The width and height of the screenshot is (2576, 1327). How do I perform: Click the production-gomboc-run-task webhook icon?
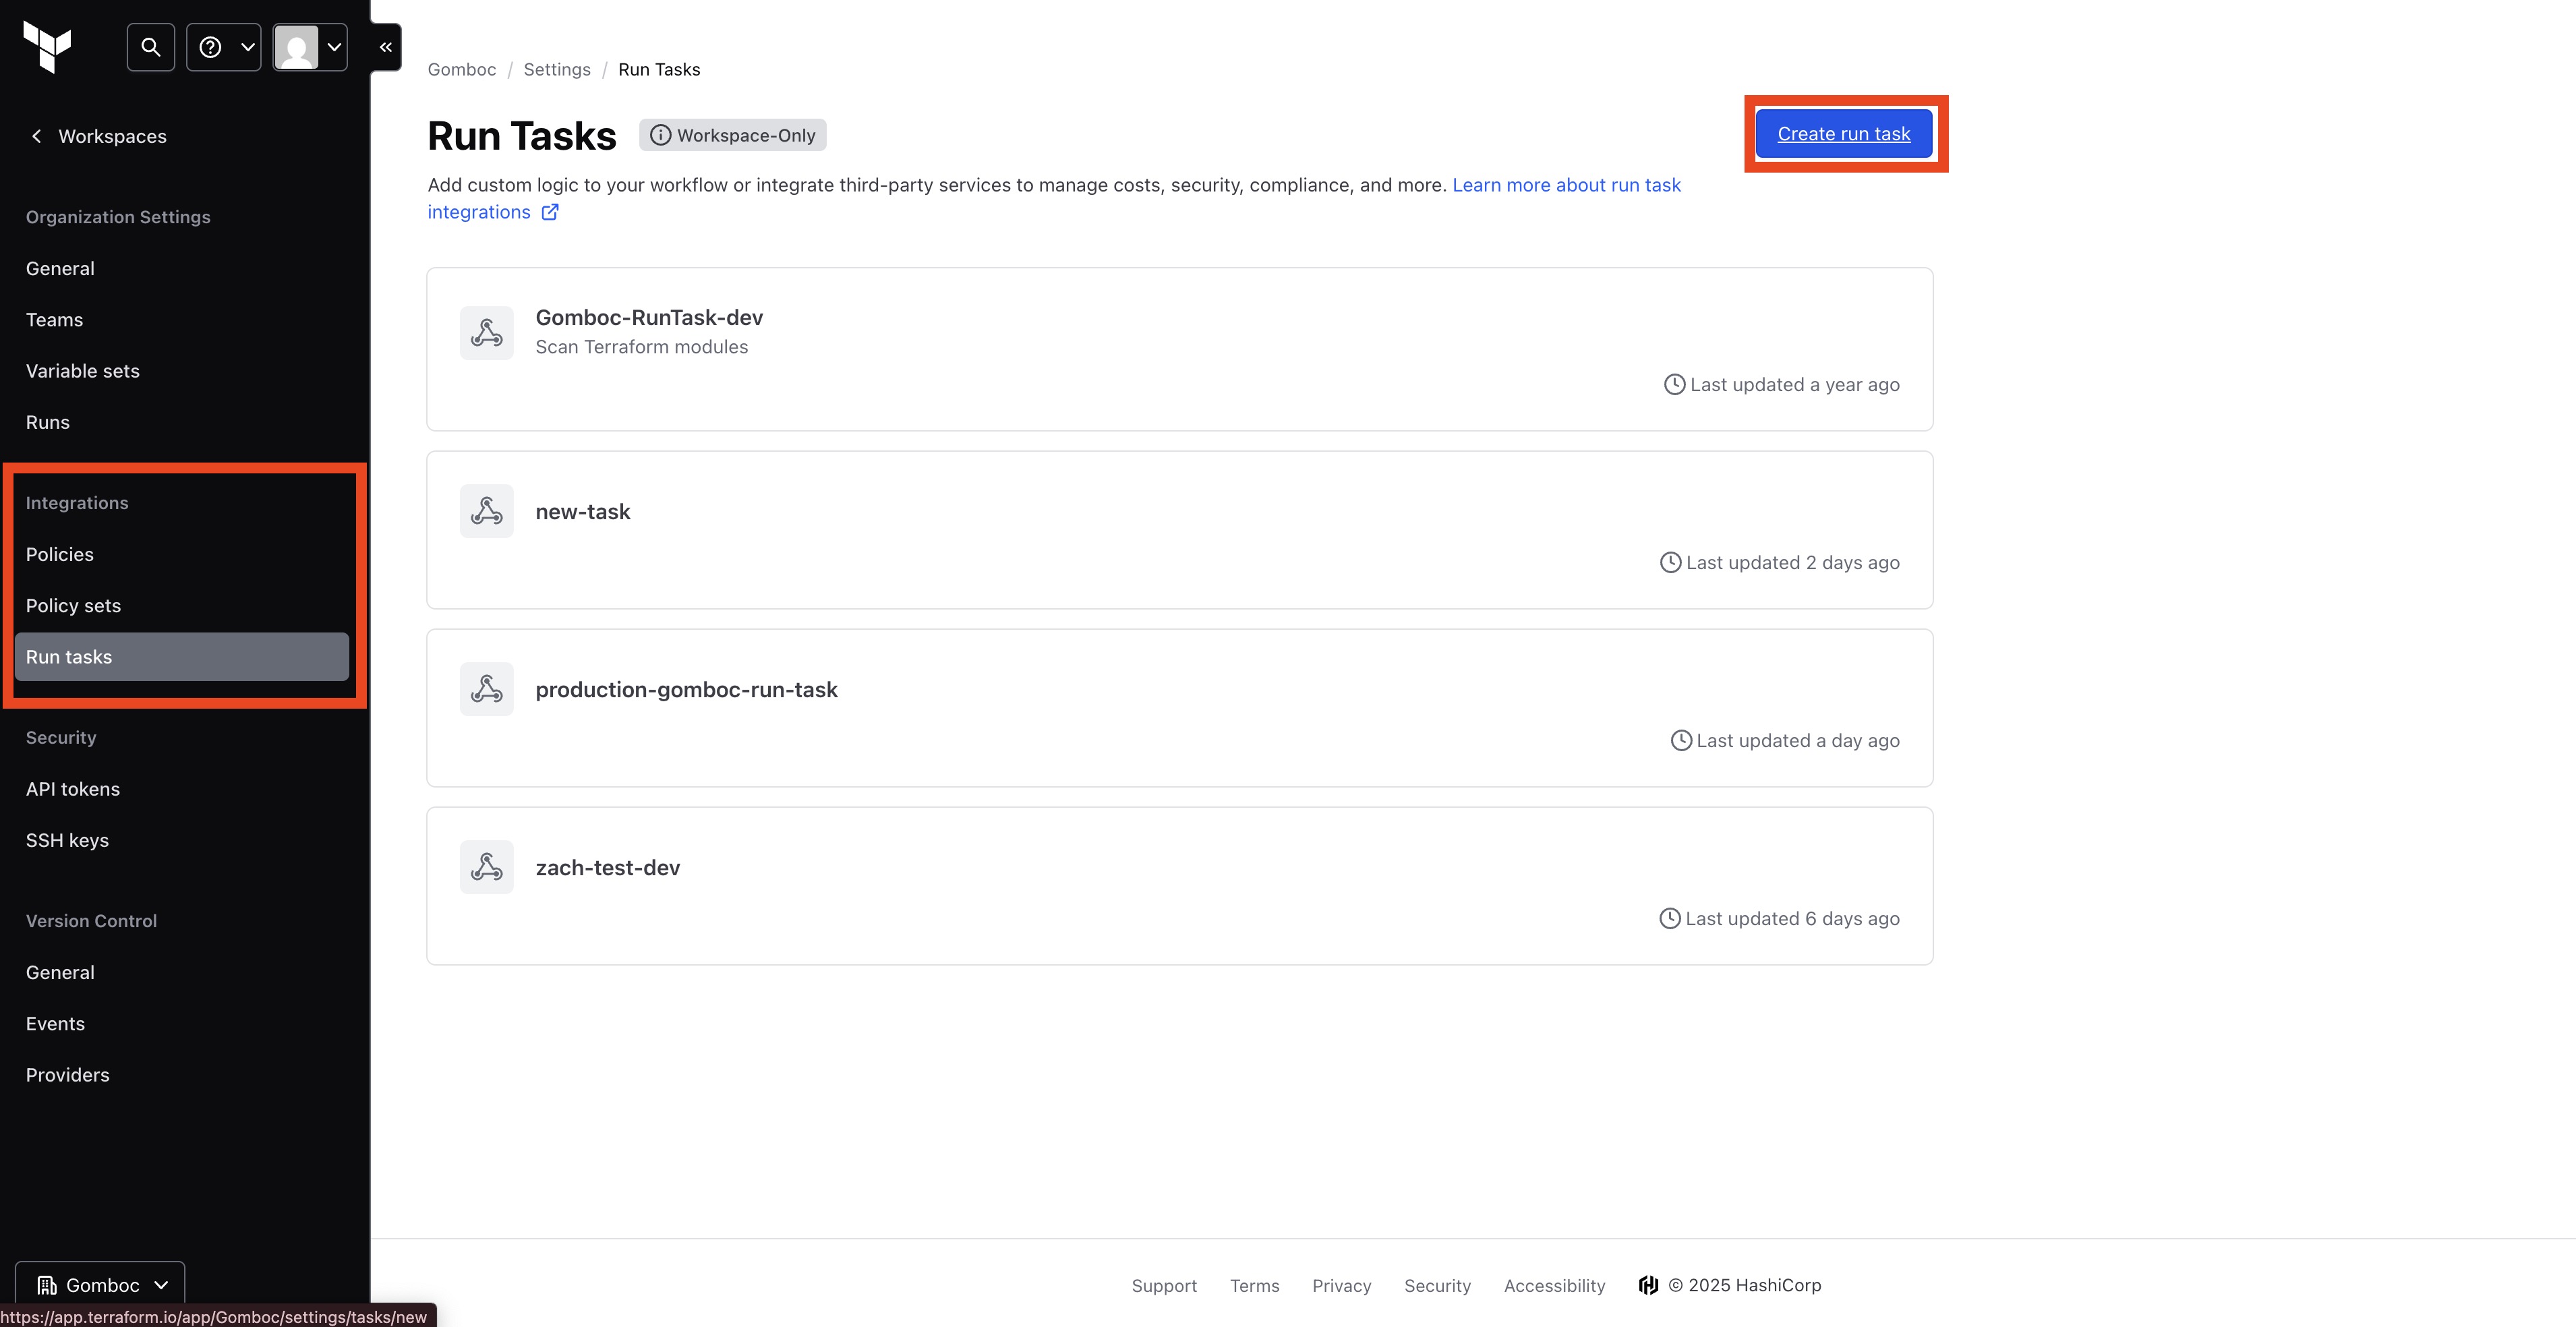point(487,689)
